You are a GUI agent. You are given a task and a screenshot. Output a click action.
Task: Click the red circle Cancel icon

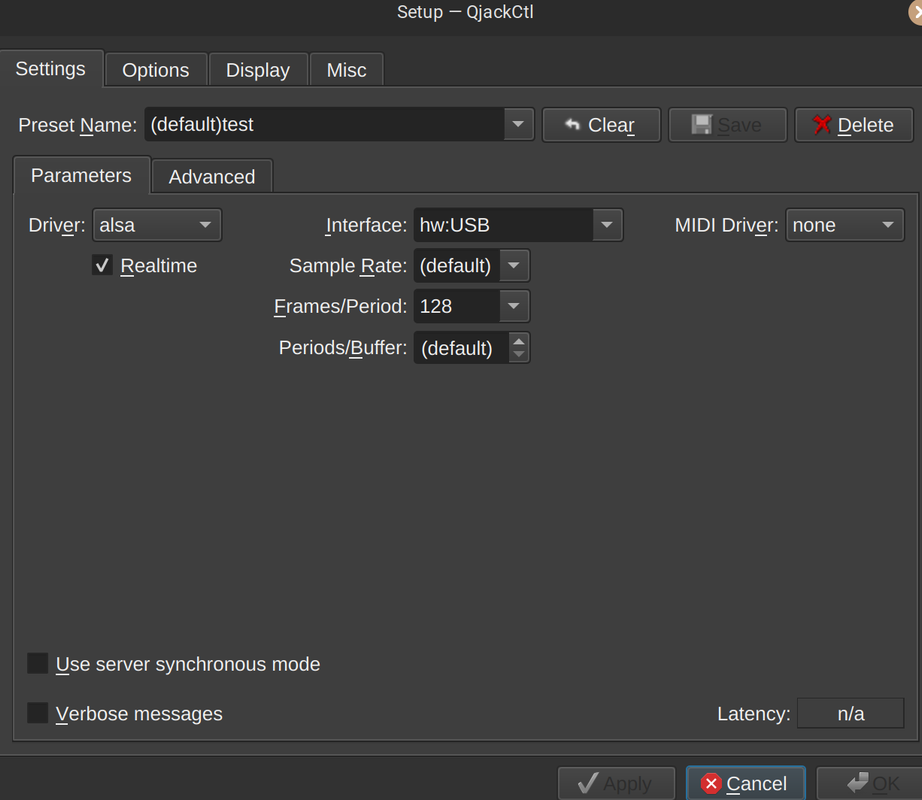click(x=711, y=784)
